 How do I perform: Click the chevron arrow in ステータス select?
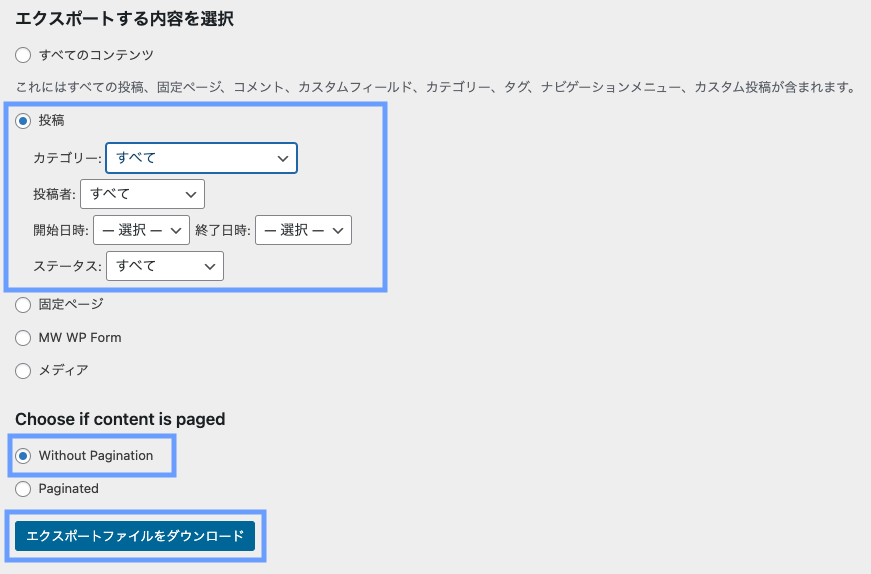[209, 266]
